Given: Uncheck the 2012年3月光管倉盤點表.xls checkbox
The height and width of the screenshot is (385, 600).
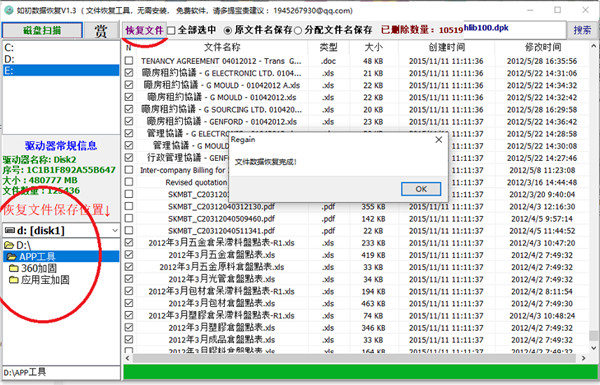Looking at the screenshot, I should pyautogui.click(x=129, y=279).
